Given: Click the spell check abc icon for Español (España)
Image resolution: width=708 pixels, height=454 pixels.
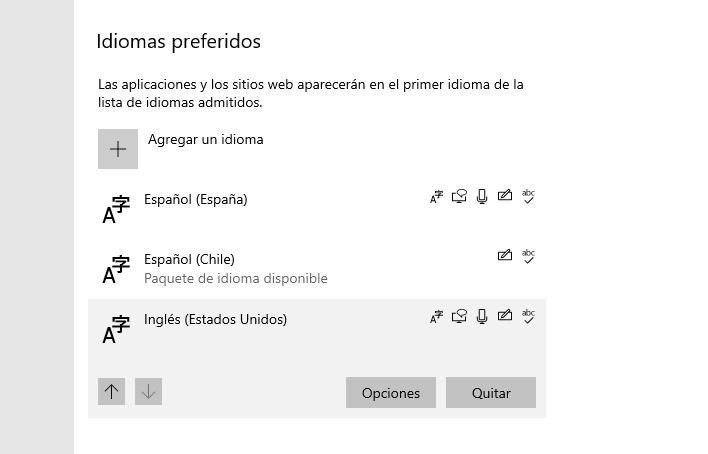Looking at the screenshot, I should pyautogui.click(x=528, y=197).
